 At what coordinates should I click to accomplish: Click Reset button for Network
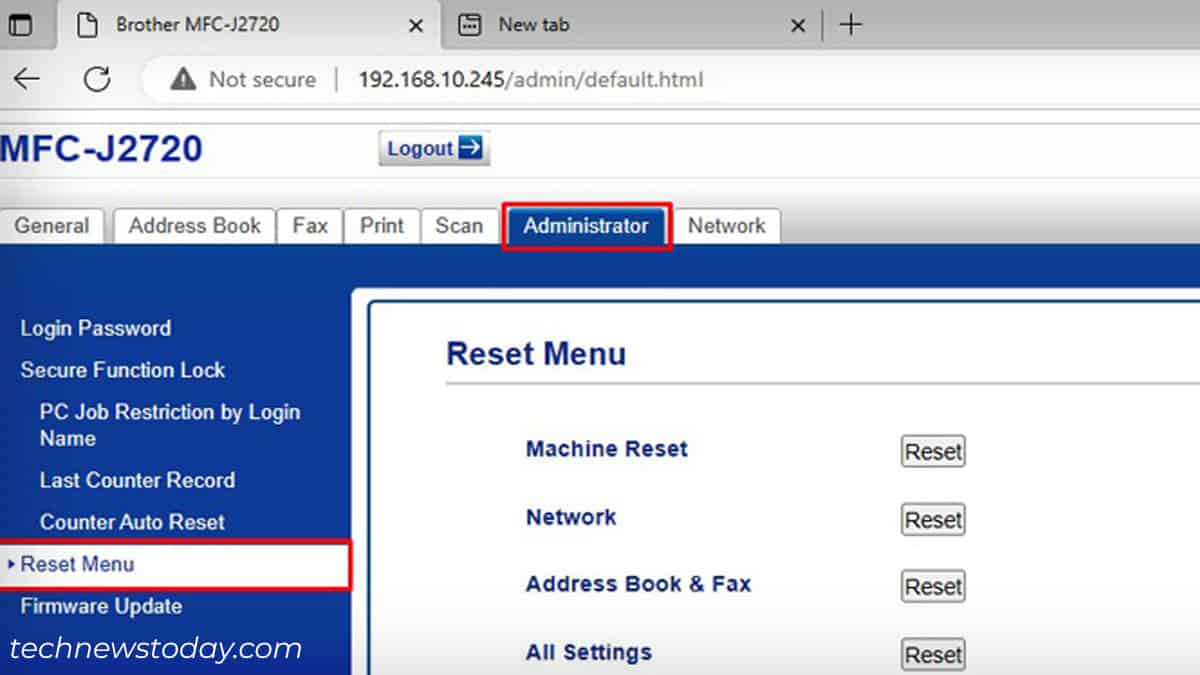[x=933, y=520]
